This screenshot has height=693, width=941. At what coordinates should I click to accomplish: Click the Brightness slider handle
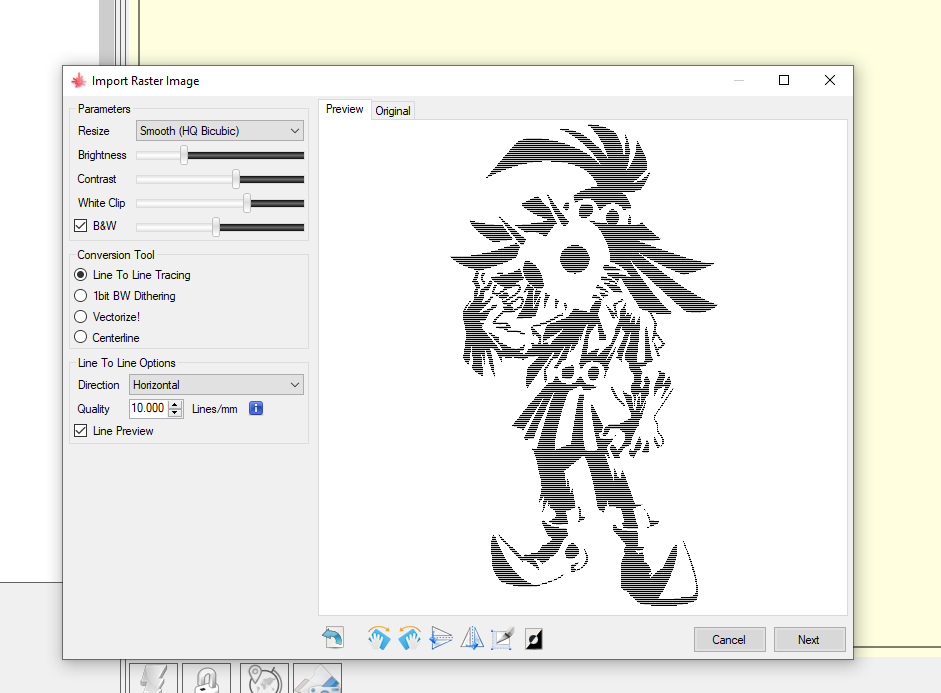[x=184, y=155]
